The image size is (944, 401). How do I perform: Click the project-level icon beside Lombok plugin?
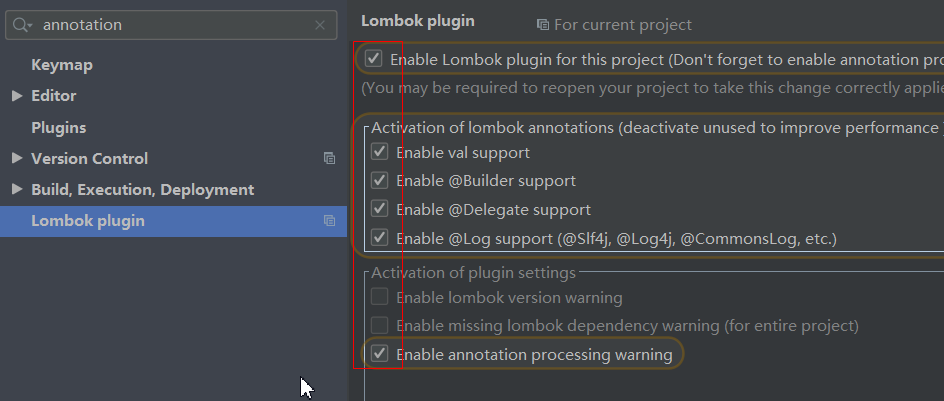pos(329,221)
